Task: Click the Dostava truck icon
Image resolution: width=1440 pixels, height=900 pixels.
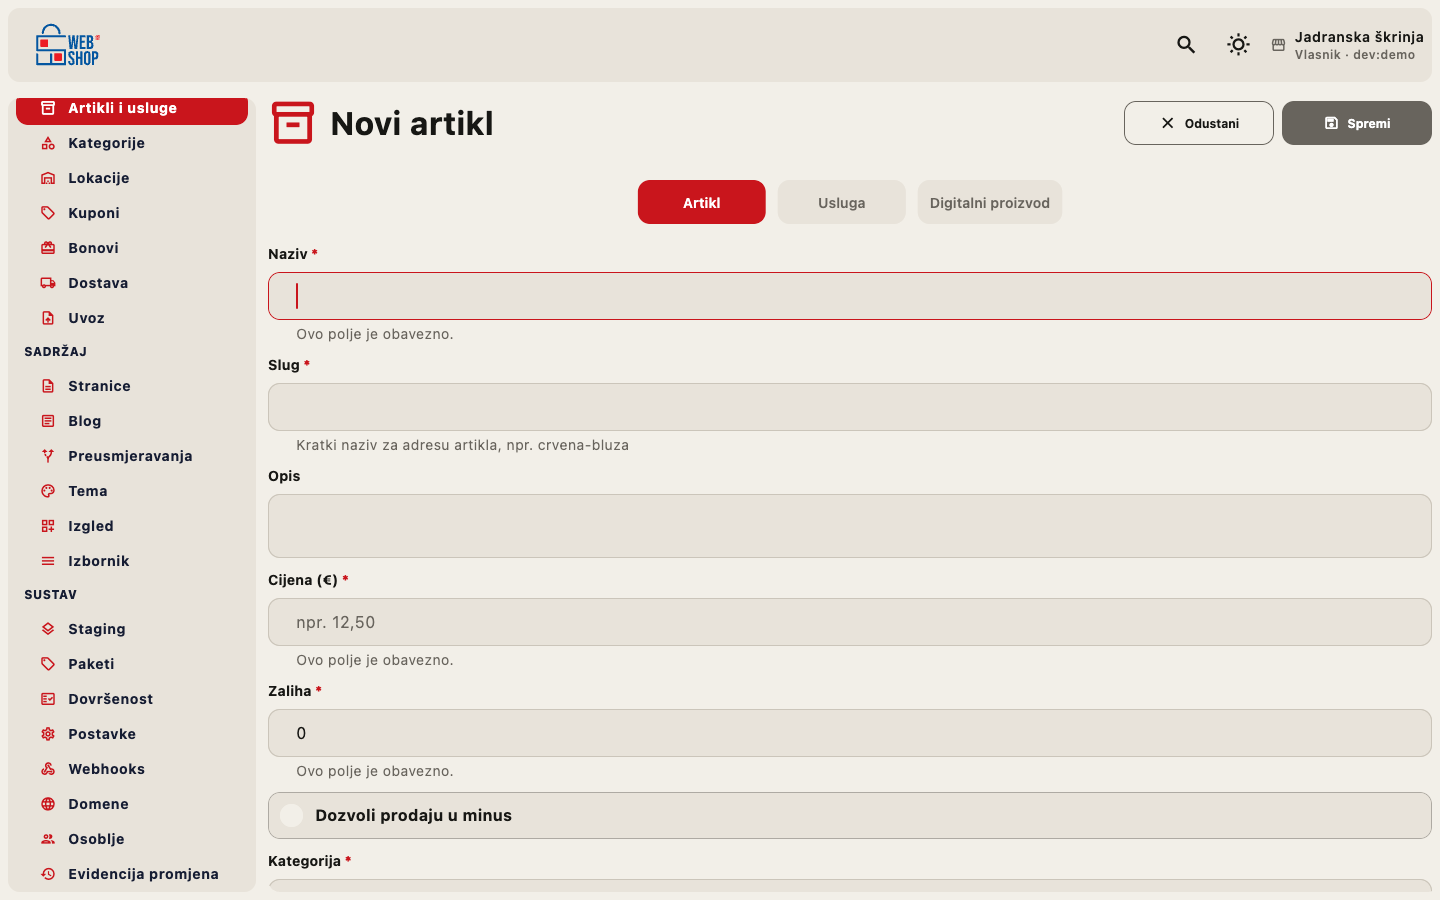Action: pos(48,283)
